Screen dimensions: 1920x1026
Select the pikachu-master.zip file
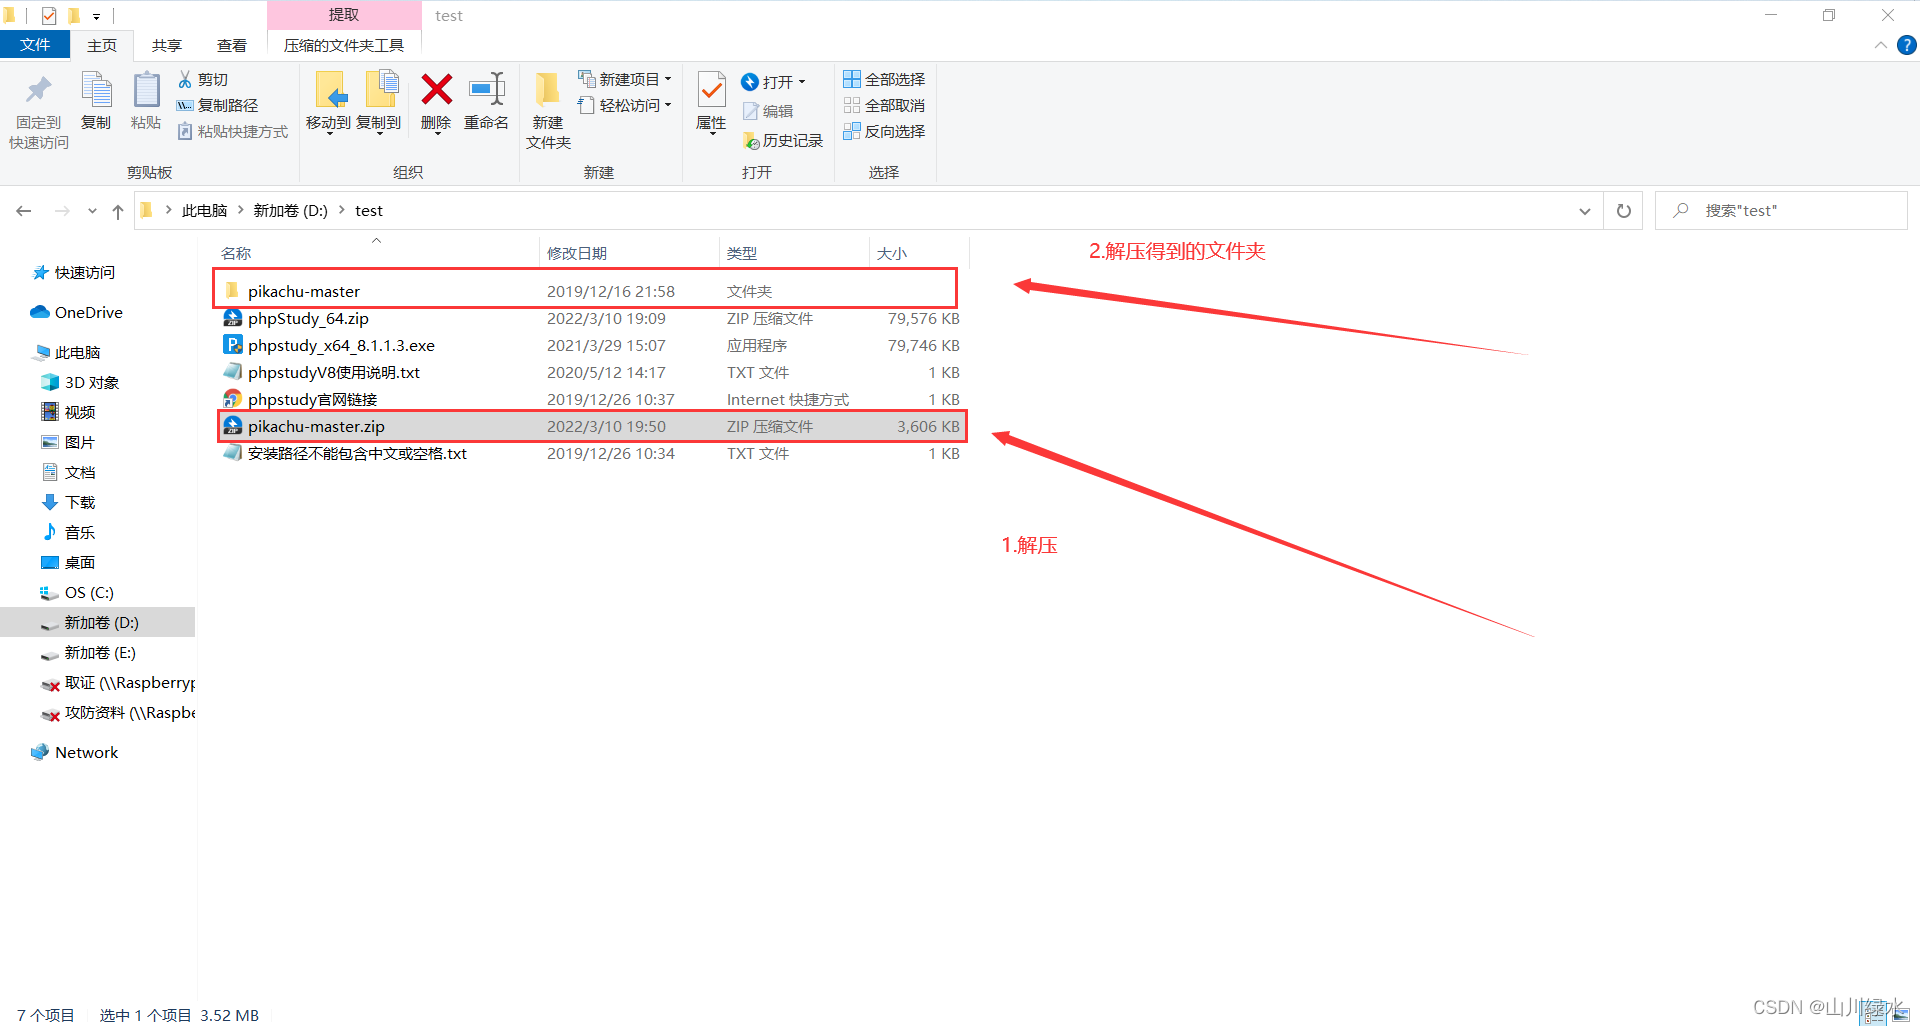591,426
